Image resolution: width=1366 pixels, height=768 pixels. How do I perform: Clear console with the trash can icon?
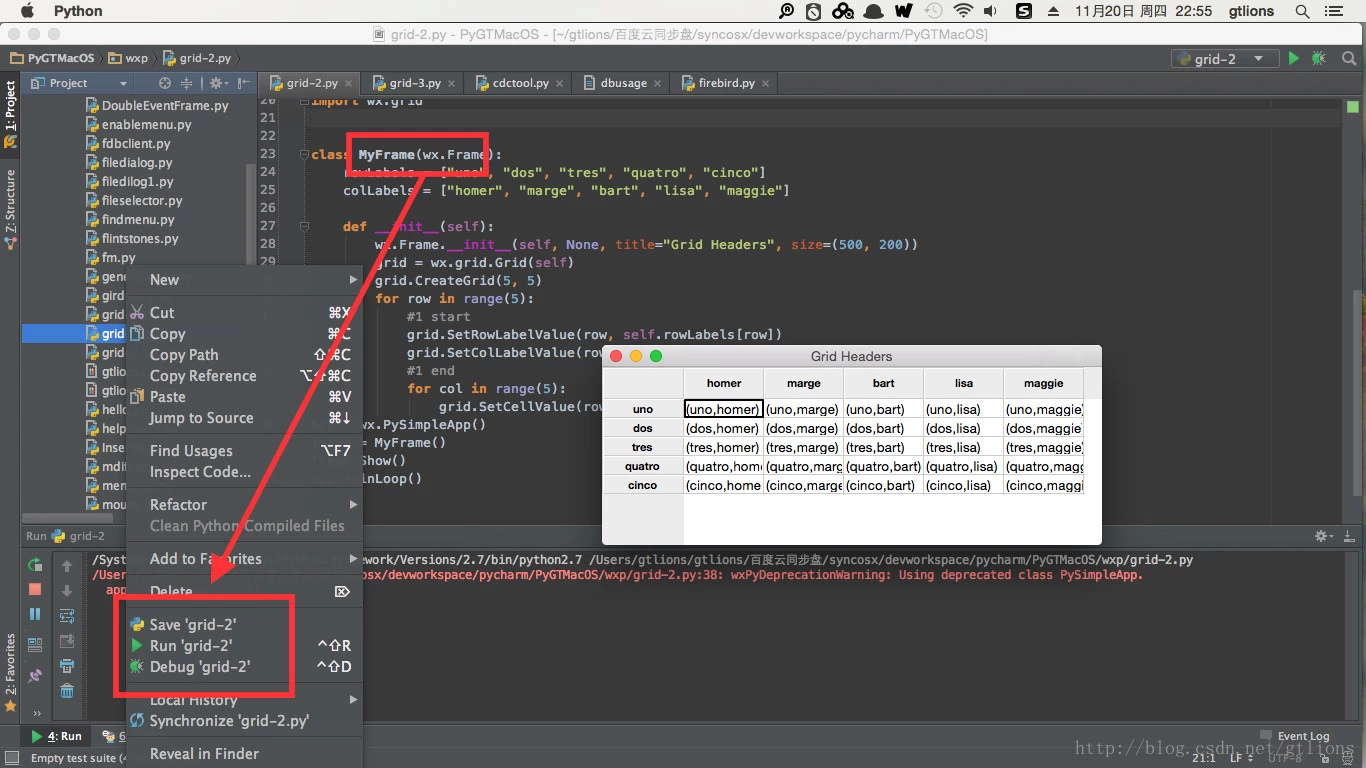[67, 691]
